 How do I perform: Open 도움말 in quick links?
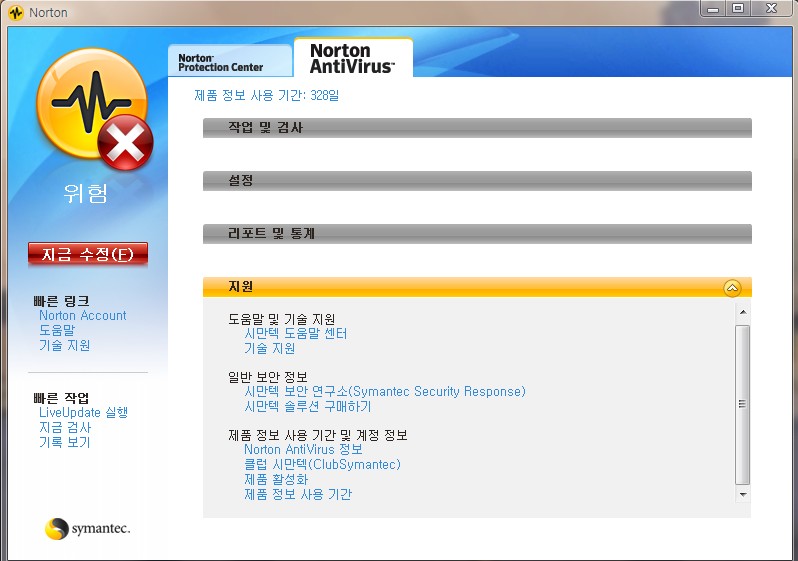click(x=57, y=330)
